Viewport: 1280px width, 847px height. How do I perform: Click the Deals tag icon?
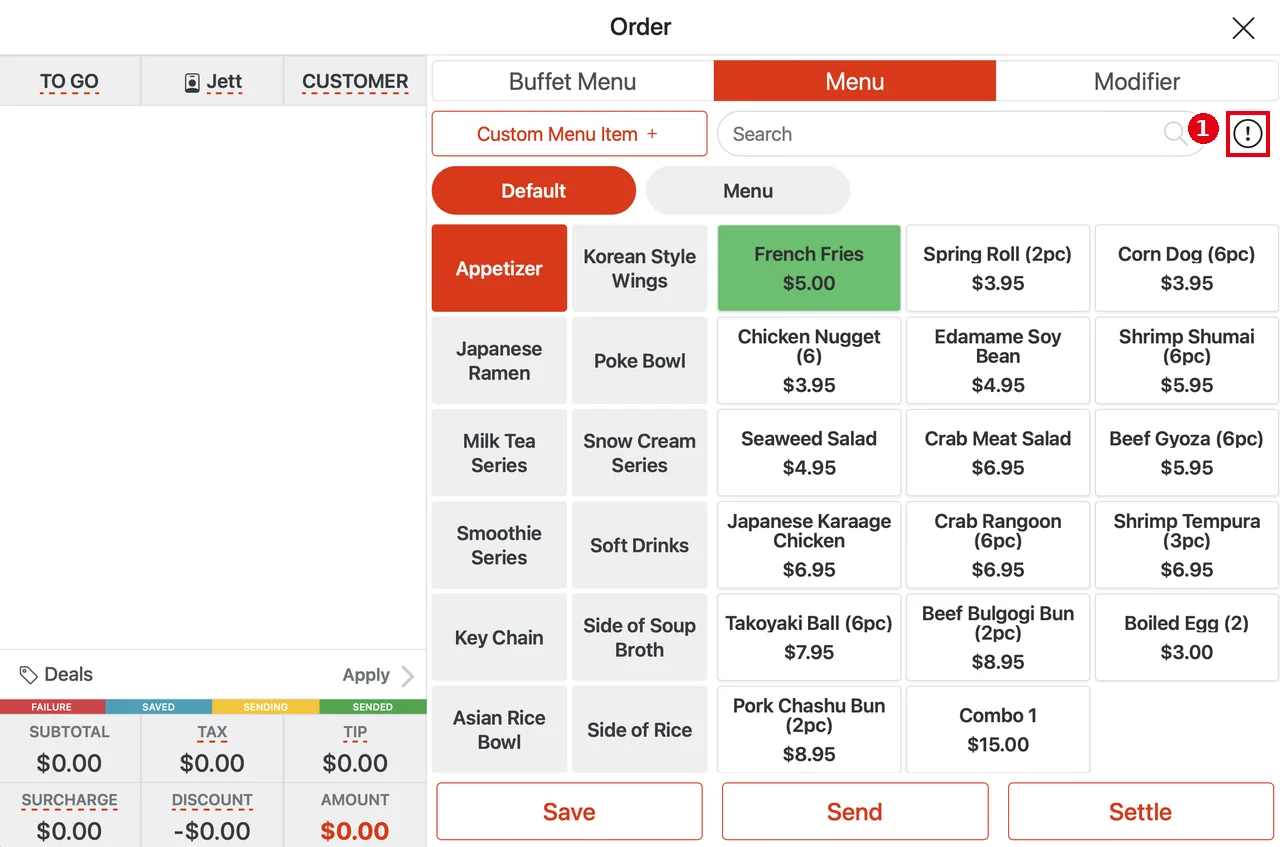pos(29,675)
